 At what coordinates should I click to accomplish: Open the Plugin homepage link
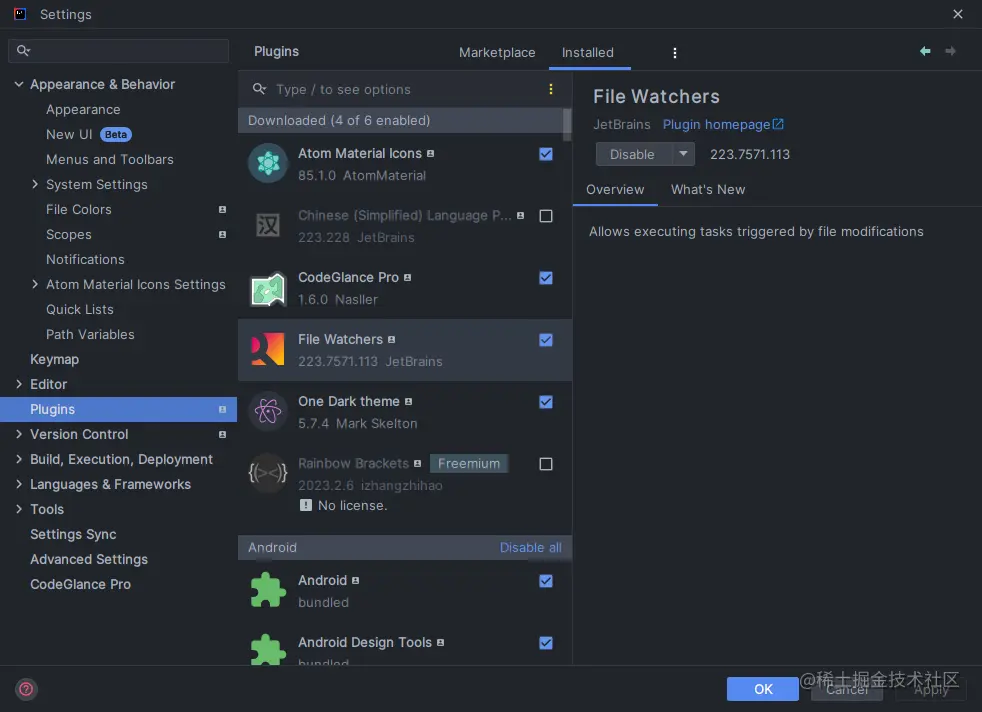[x=716, y=125]
